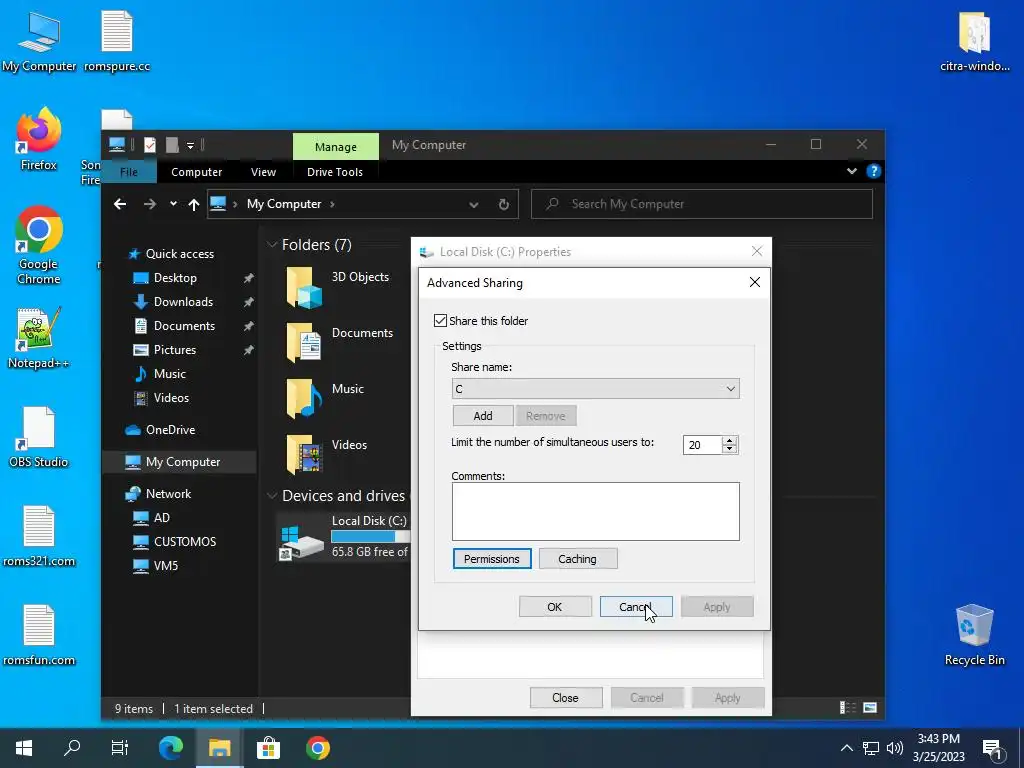Select CUSTOMOS network computer

tap(184, 542)
